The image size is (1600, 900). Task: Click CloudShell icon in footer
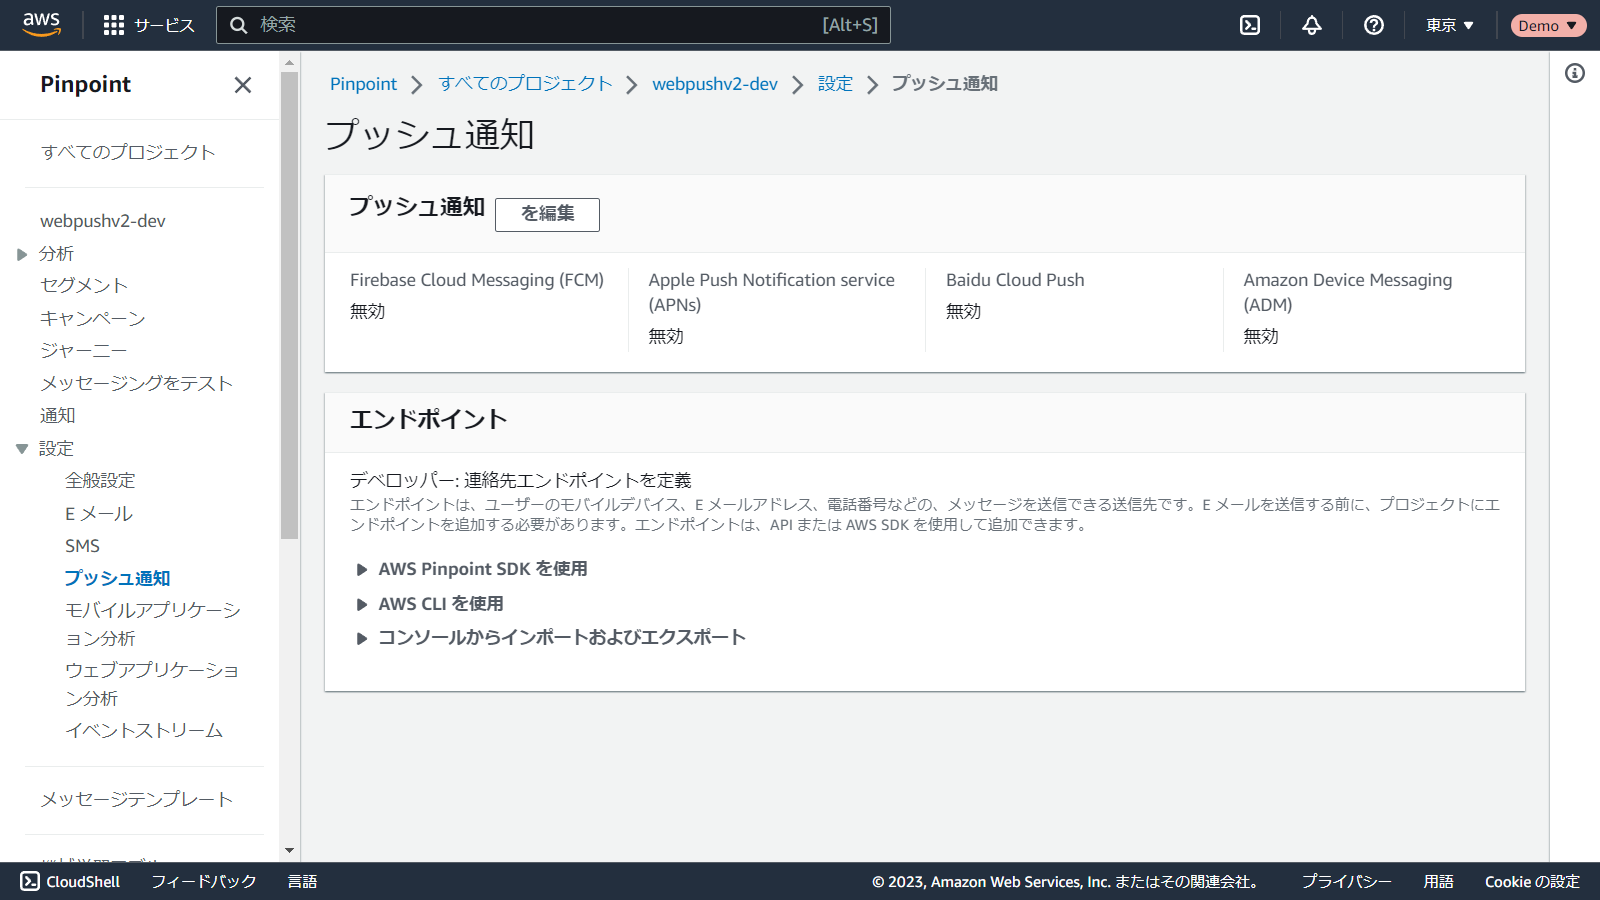30,881
